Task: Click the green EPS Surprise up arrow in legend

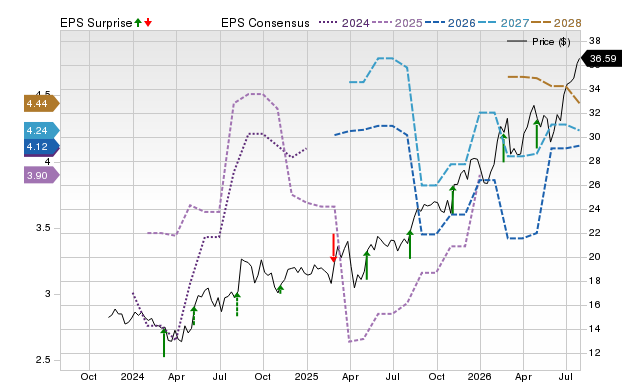Action: tap(138, 22)
